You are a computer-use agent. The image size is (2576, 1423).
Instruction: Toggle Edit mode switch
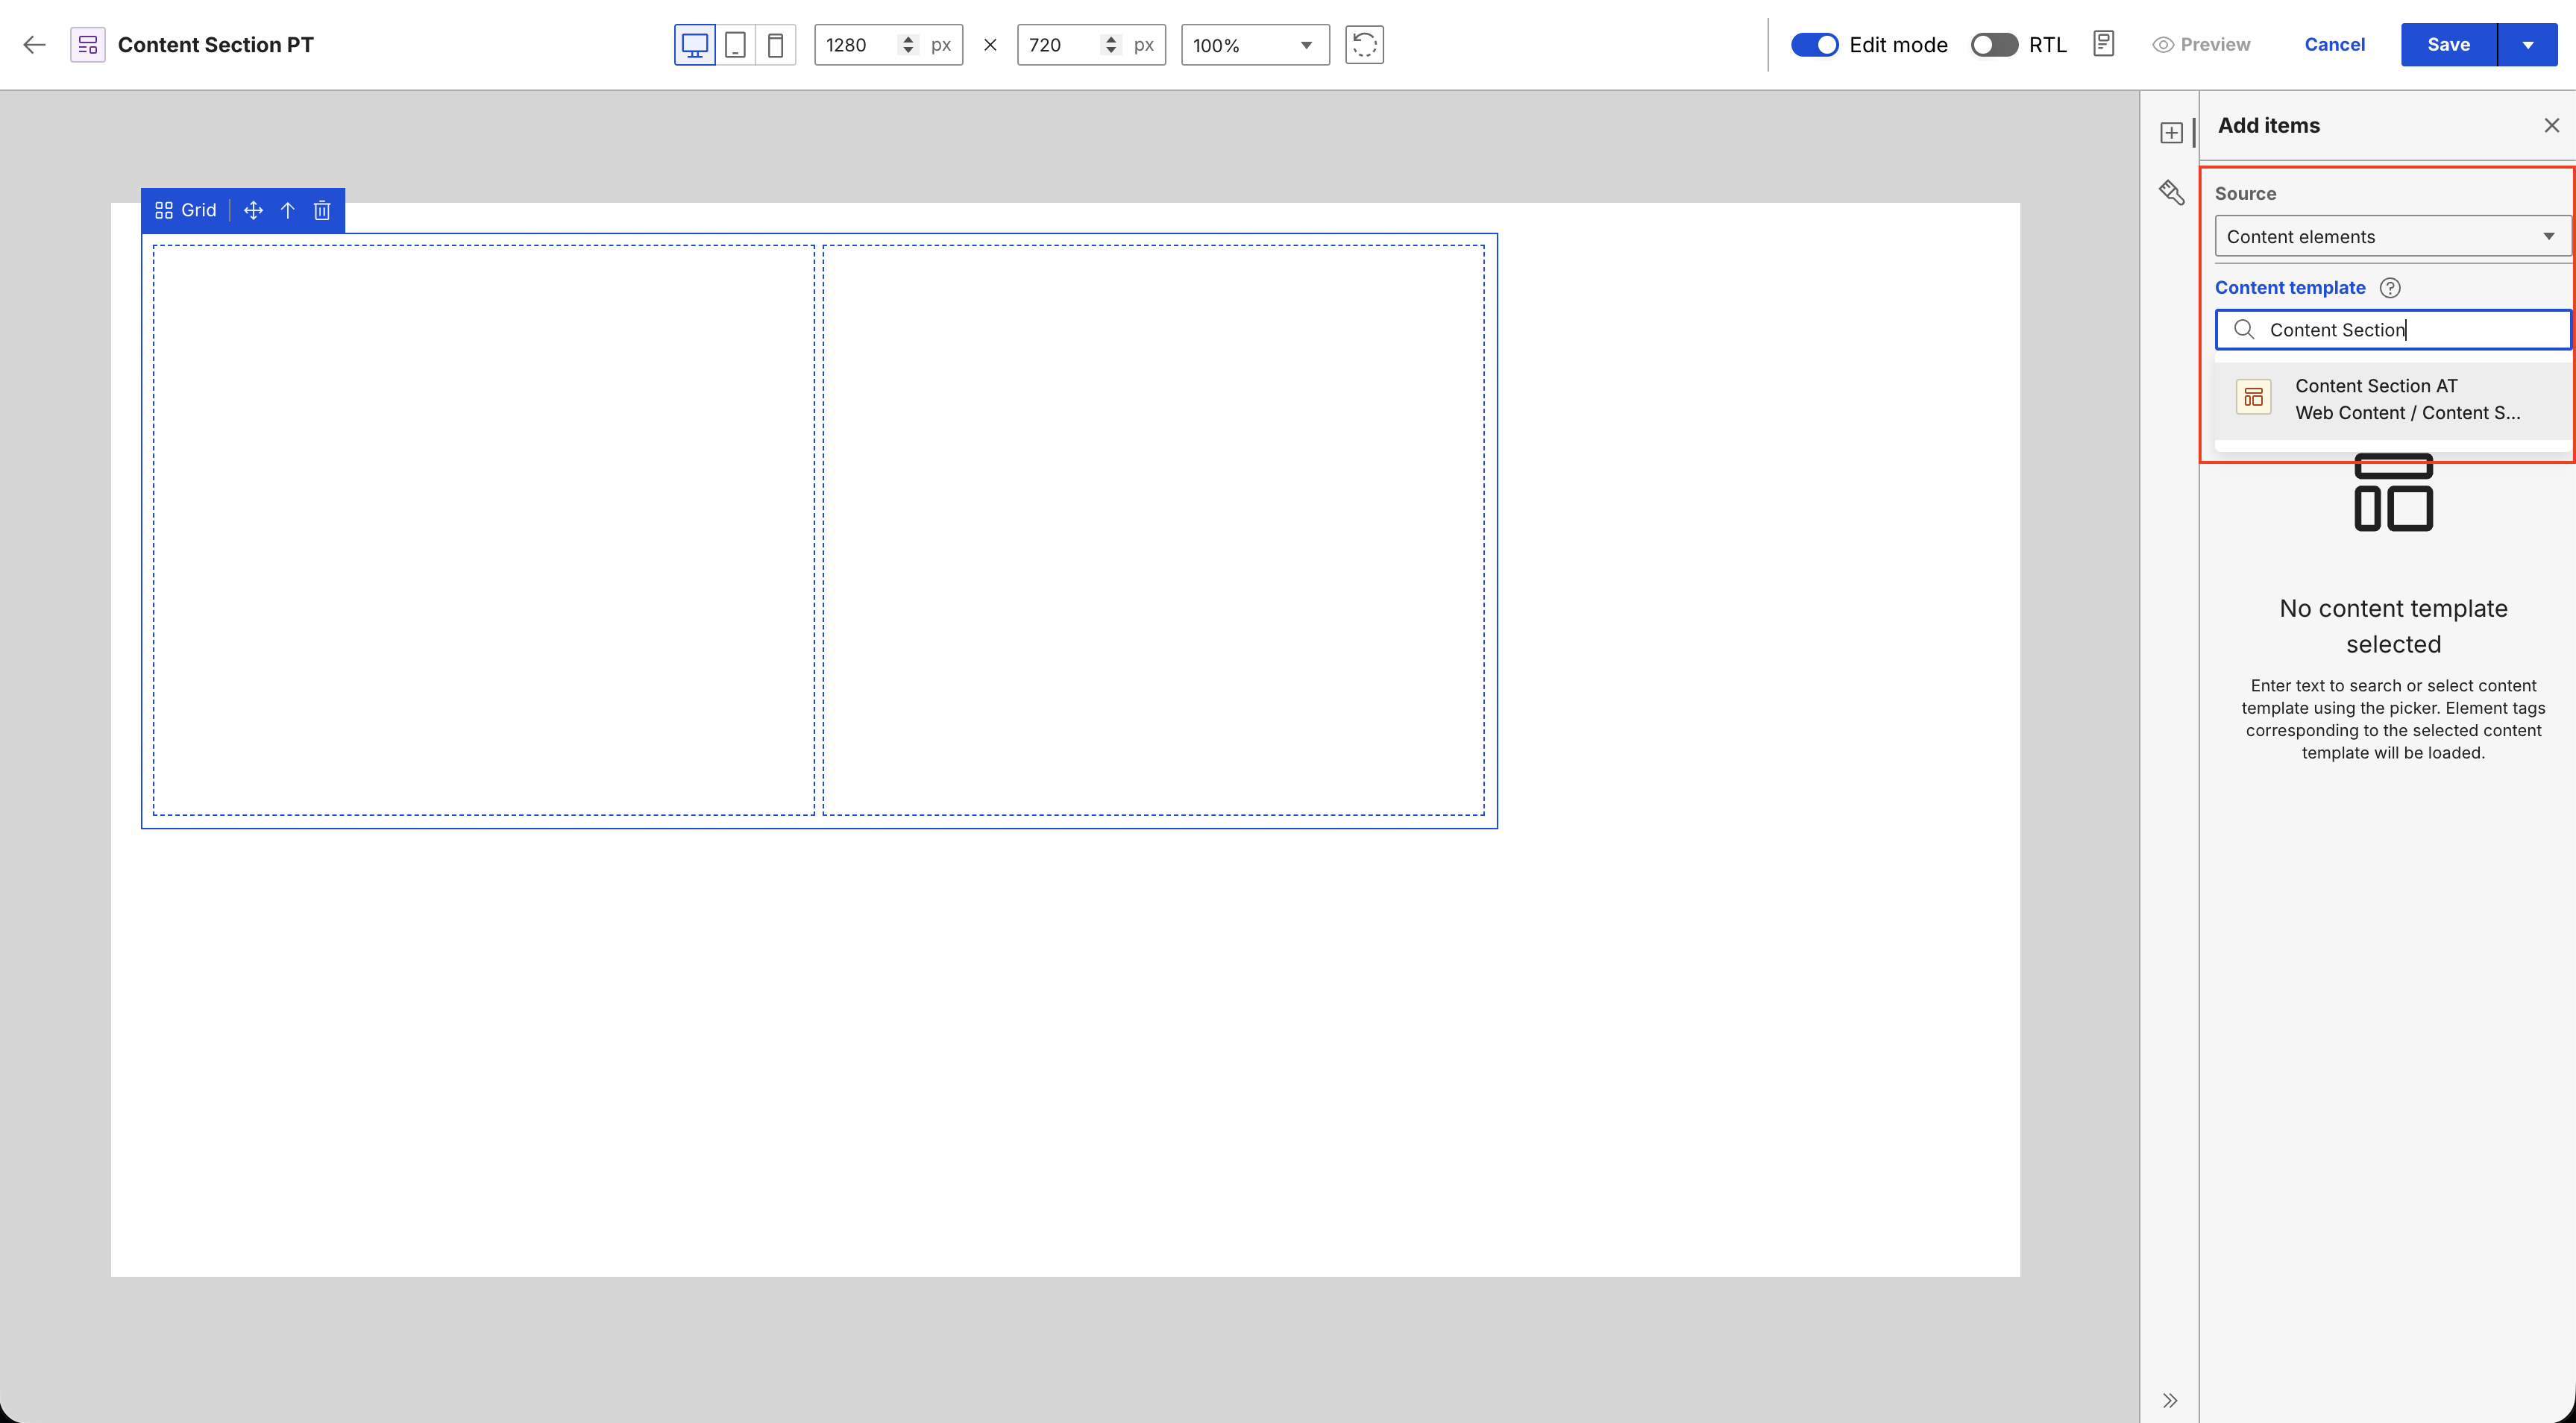[x=1814, y=45]
